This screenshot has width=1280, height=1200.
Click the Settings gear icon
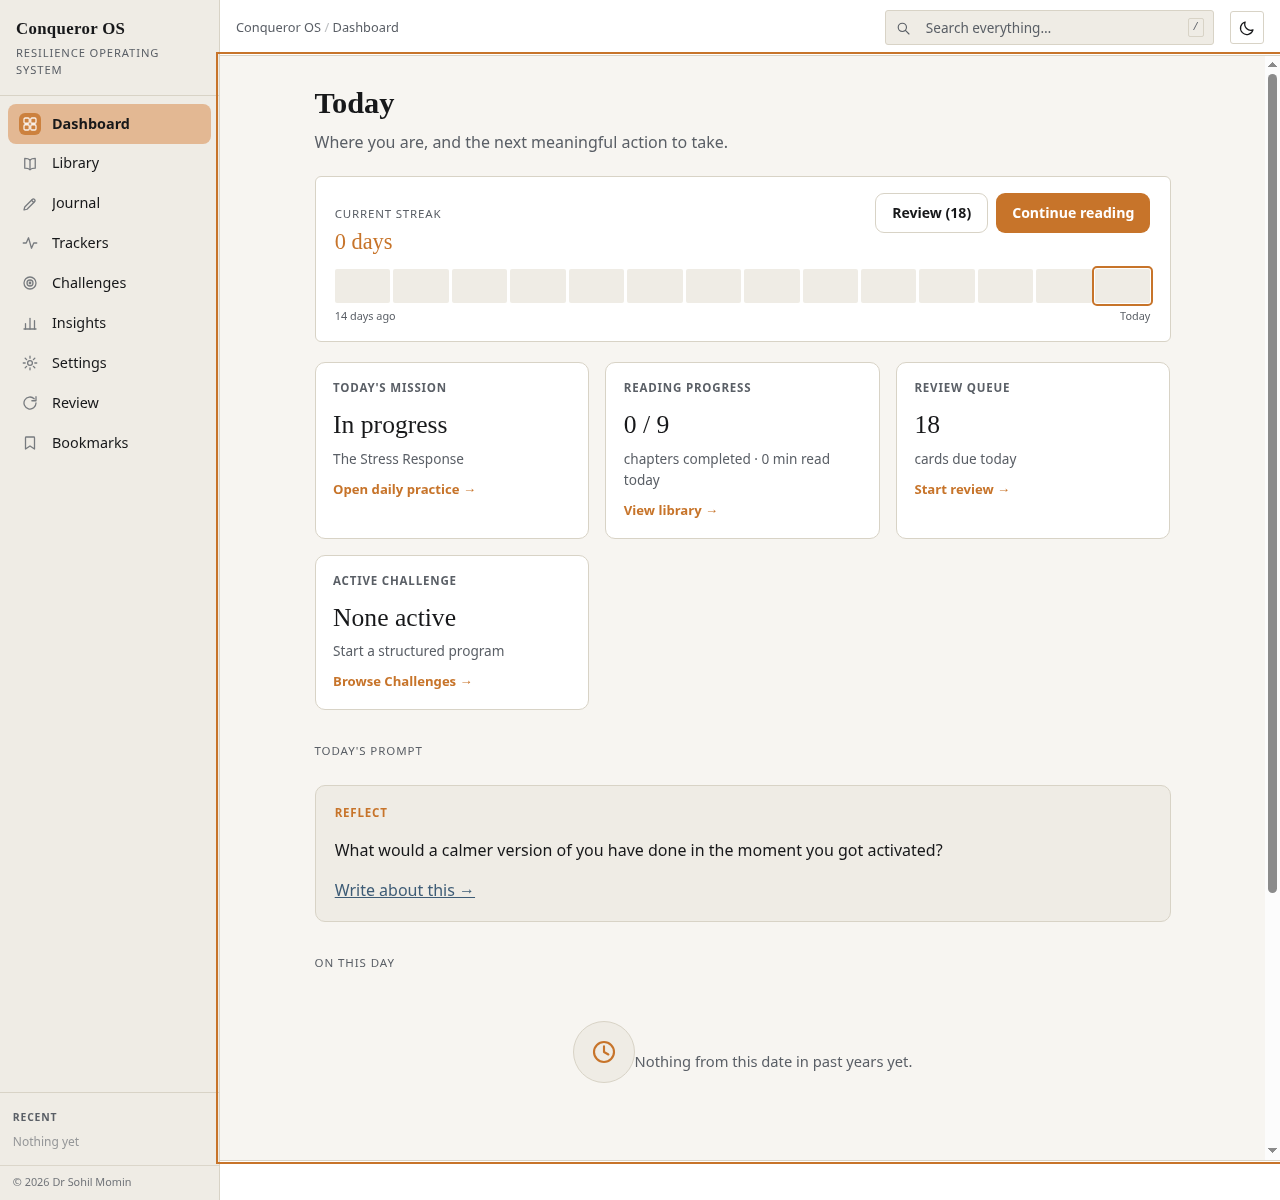pyautogui.click(x=30, y=363)
